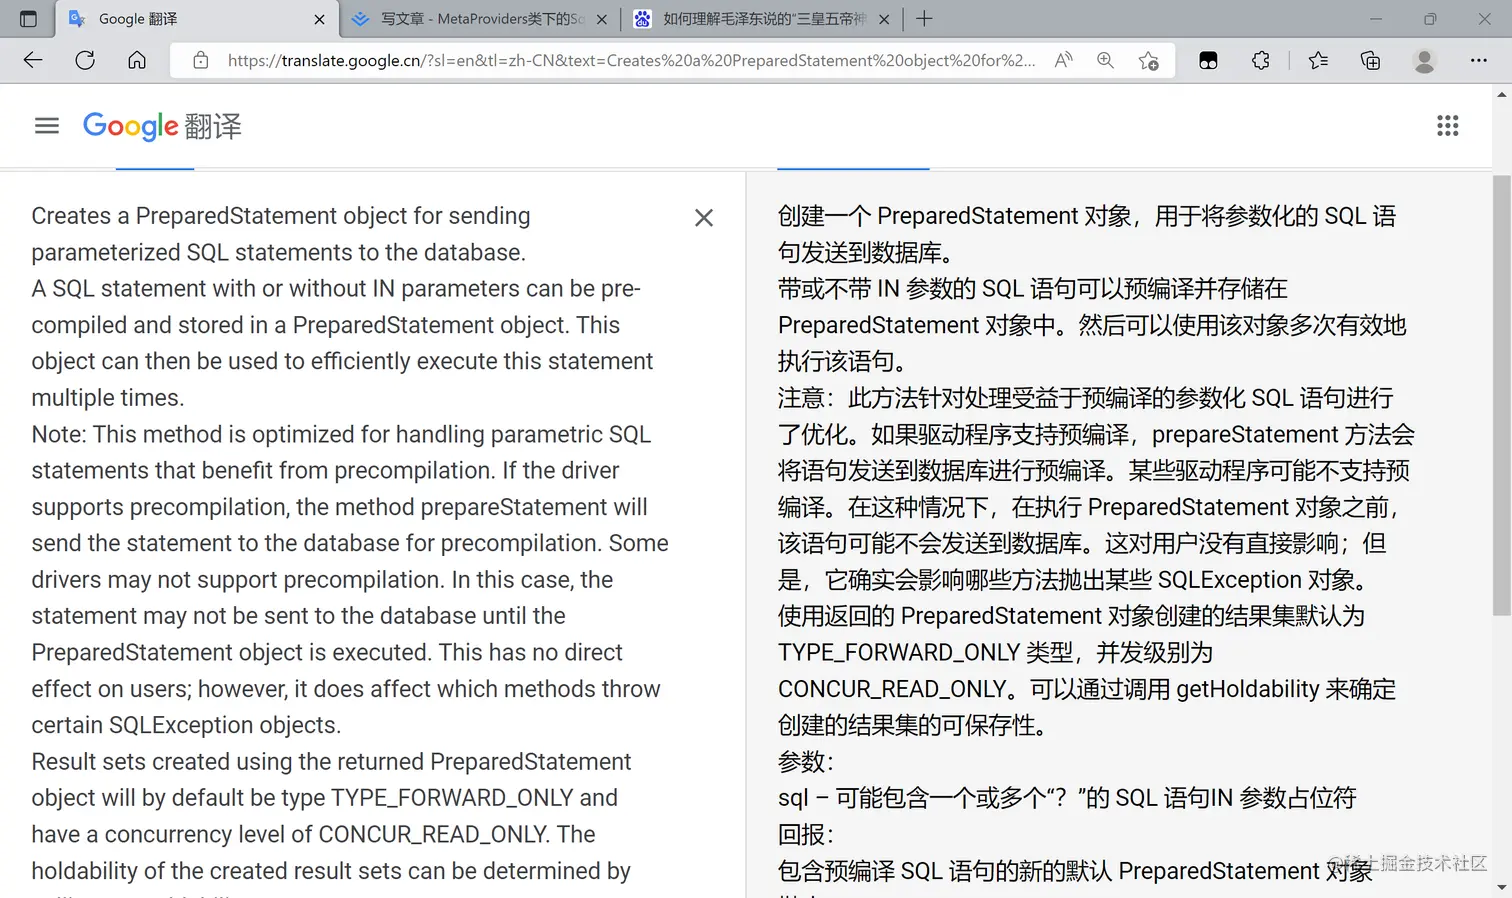The height and width of the screenshot is (898, 1512).
Task: View site information lock icon
Action: [x=200, y=60]
